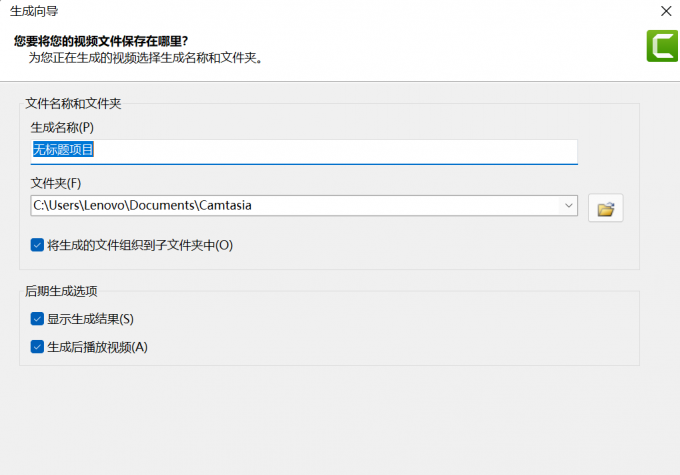This screenshot has width=680, height=475.
Task: Expand the 文件夹 path dropdown arrow
Action: [x=569, y=206]
